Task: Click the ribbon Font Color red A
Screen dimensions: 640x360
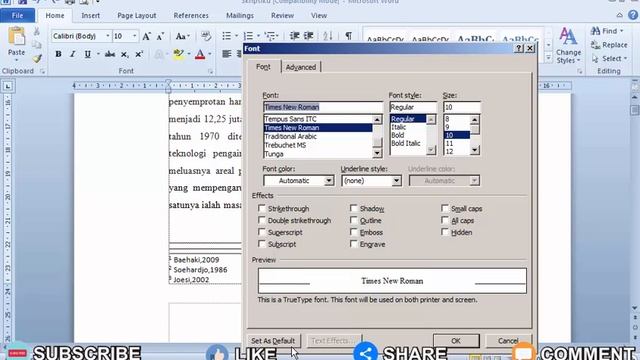Action: pos(200,54)
